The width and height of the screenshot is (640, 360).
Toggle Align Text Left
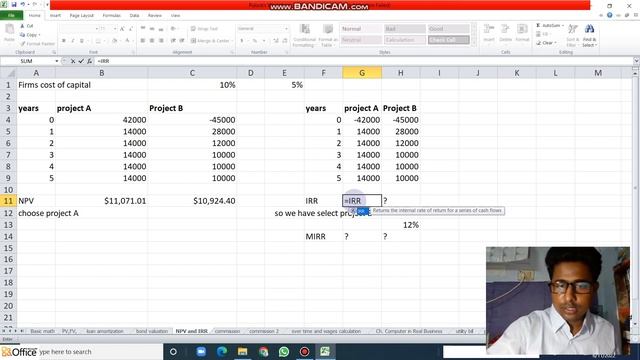(x=143, y=41)
